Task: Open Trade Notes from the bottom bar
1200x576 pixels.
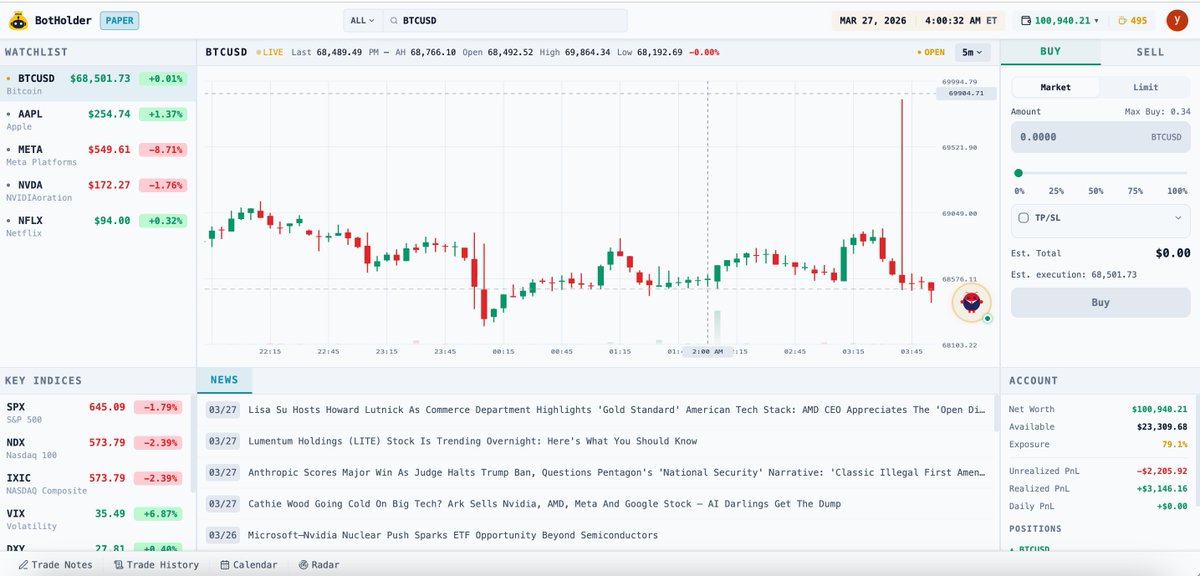Action: [55, 564]
